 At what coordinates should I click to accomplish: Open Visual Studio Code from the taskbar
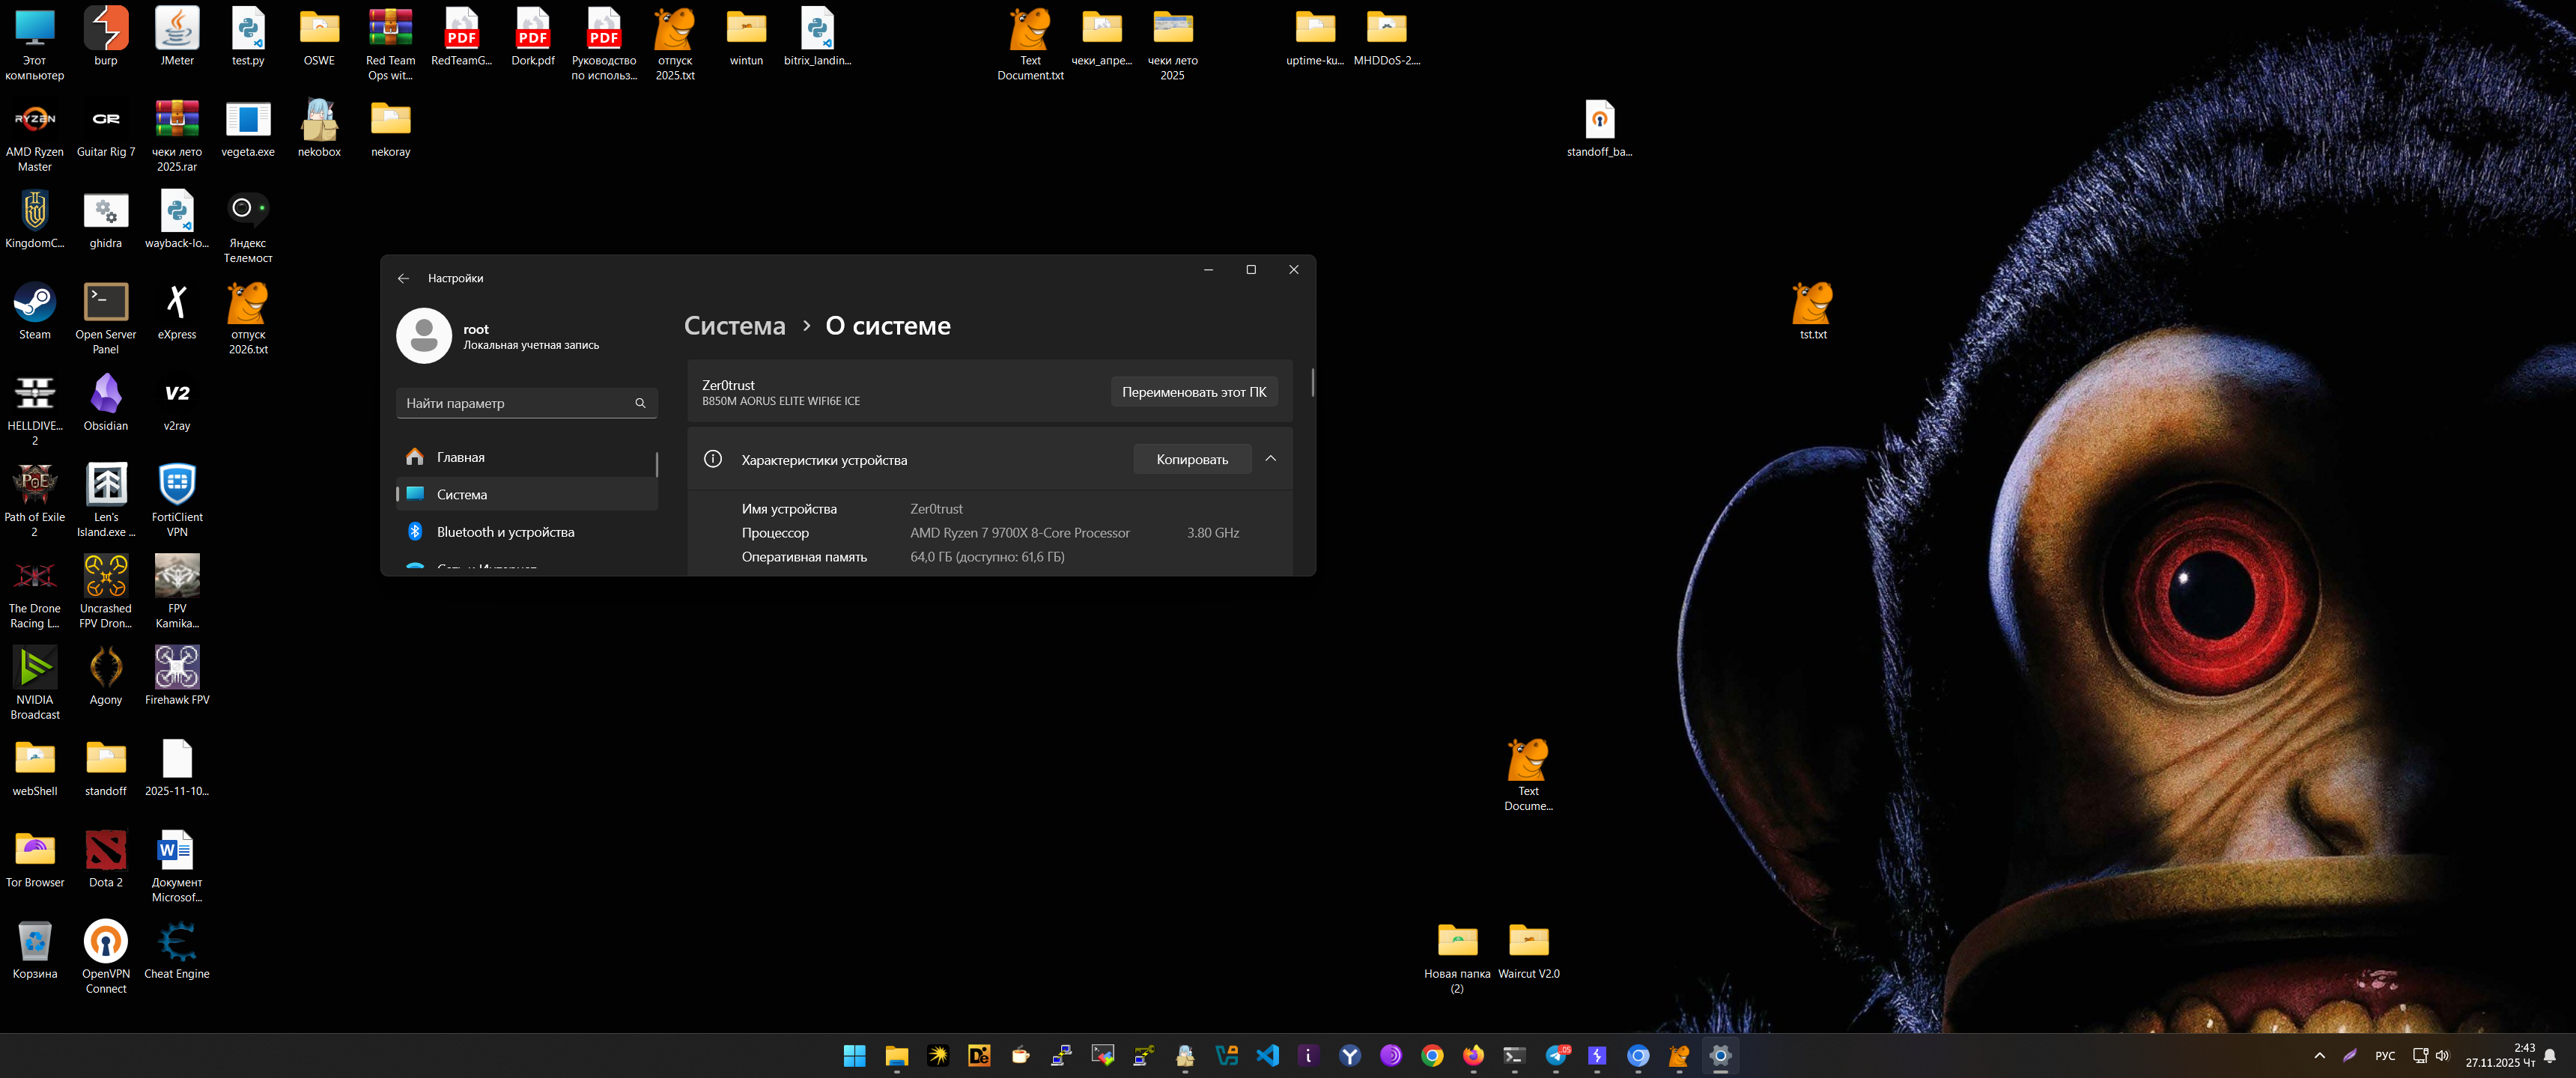click(1268, 1055)
